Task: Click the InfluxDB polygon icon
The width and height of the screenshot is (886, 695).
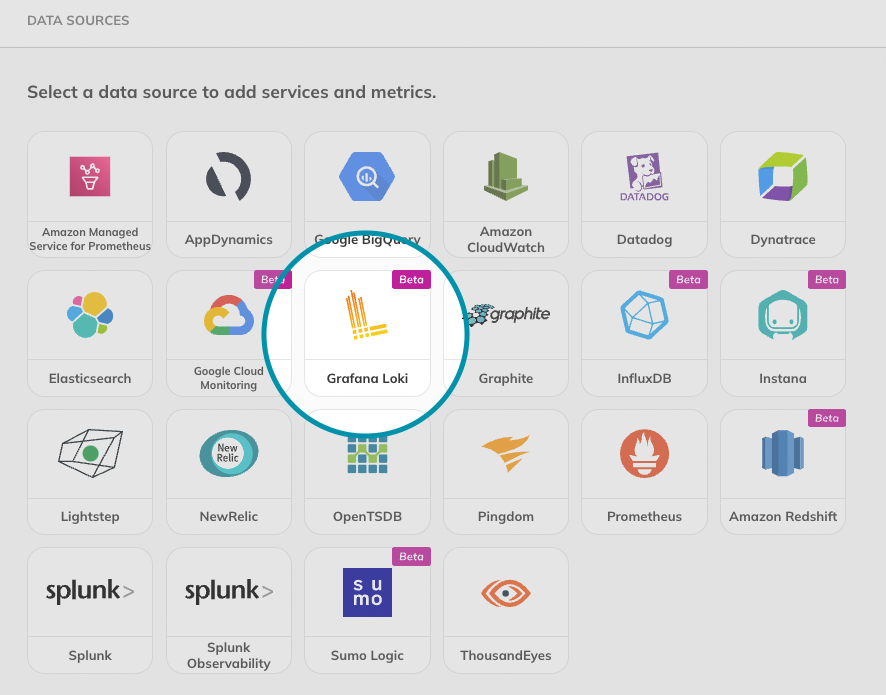Action: [x=644, y=315]
